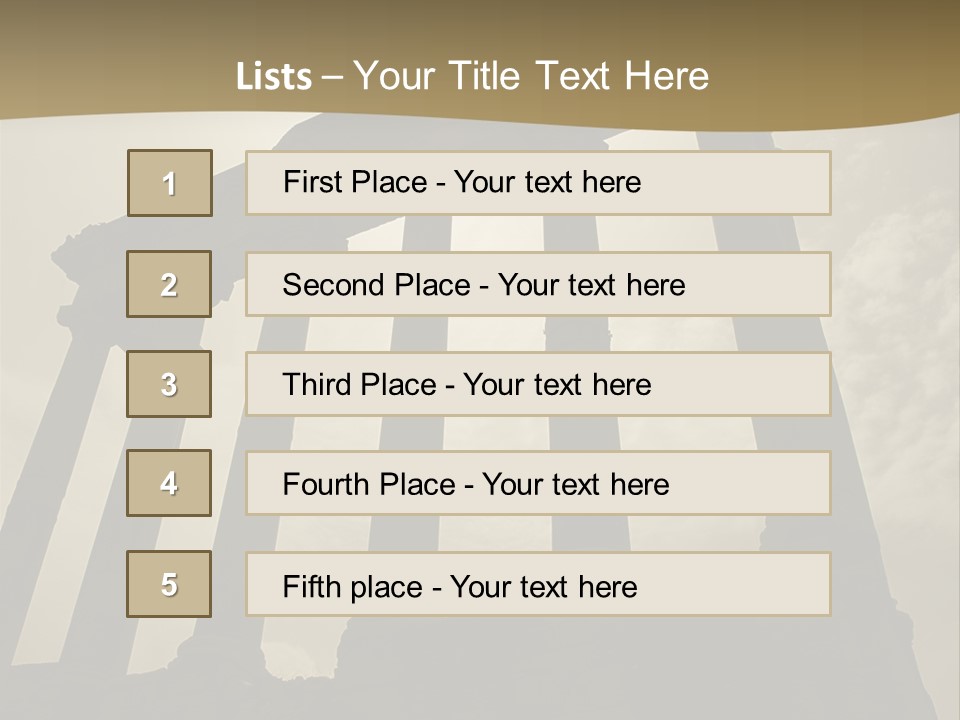Click the number 3 square
Screen dimensions: 960x720
(169, 384)
